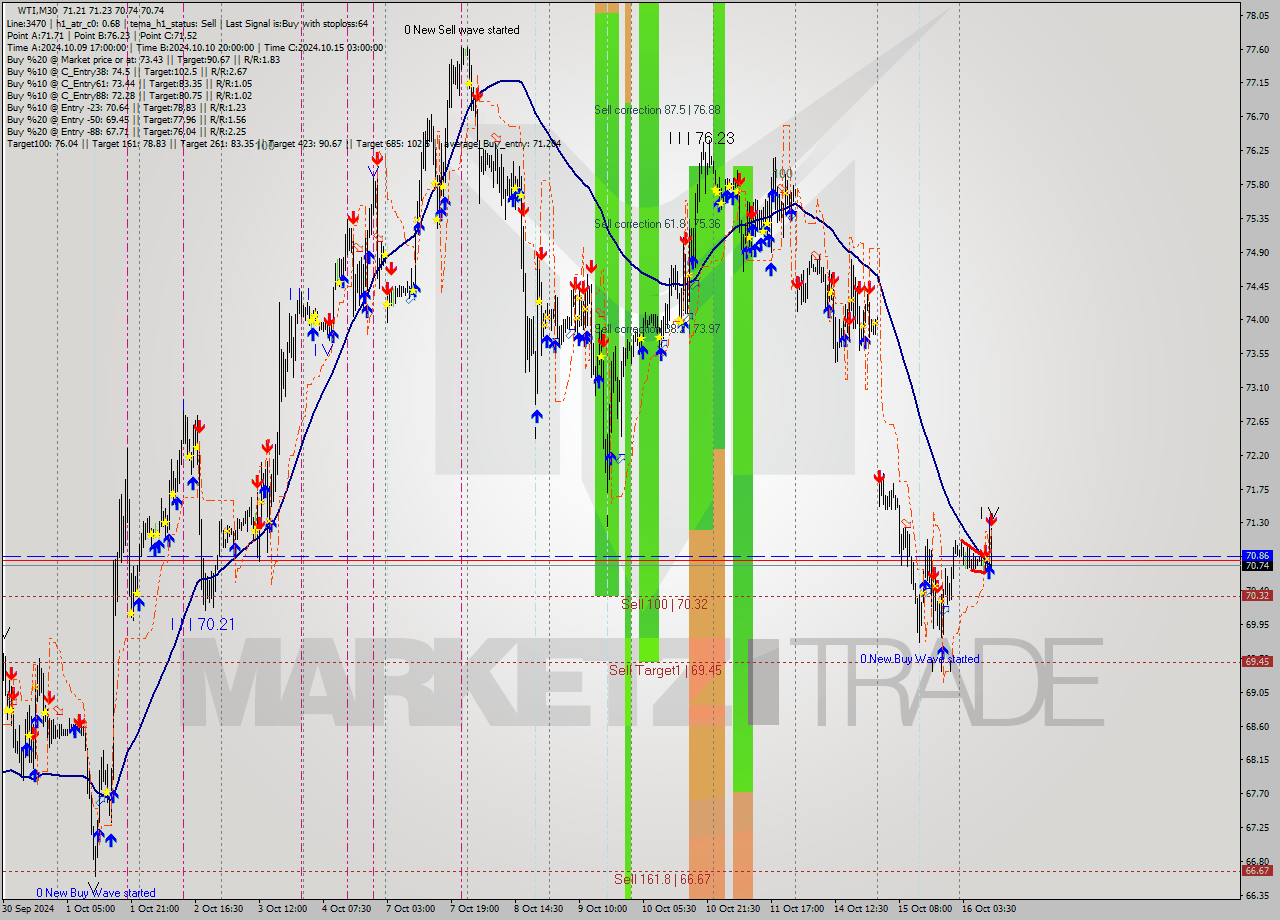Select the 'Target100: 76.04' targets line
The width and height of the screenshot is (1280, 920).
tap(283, 144)
